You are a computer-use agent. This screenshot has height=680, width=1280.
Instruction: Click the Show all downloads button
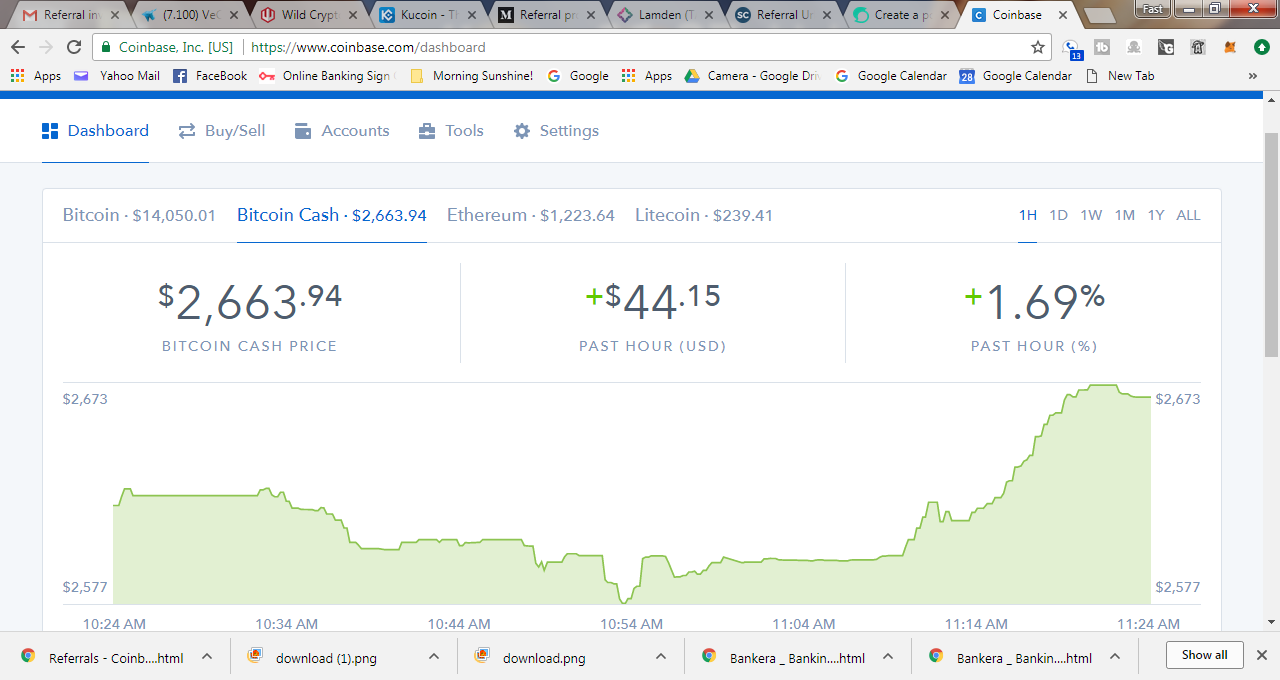1204,655
